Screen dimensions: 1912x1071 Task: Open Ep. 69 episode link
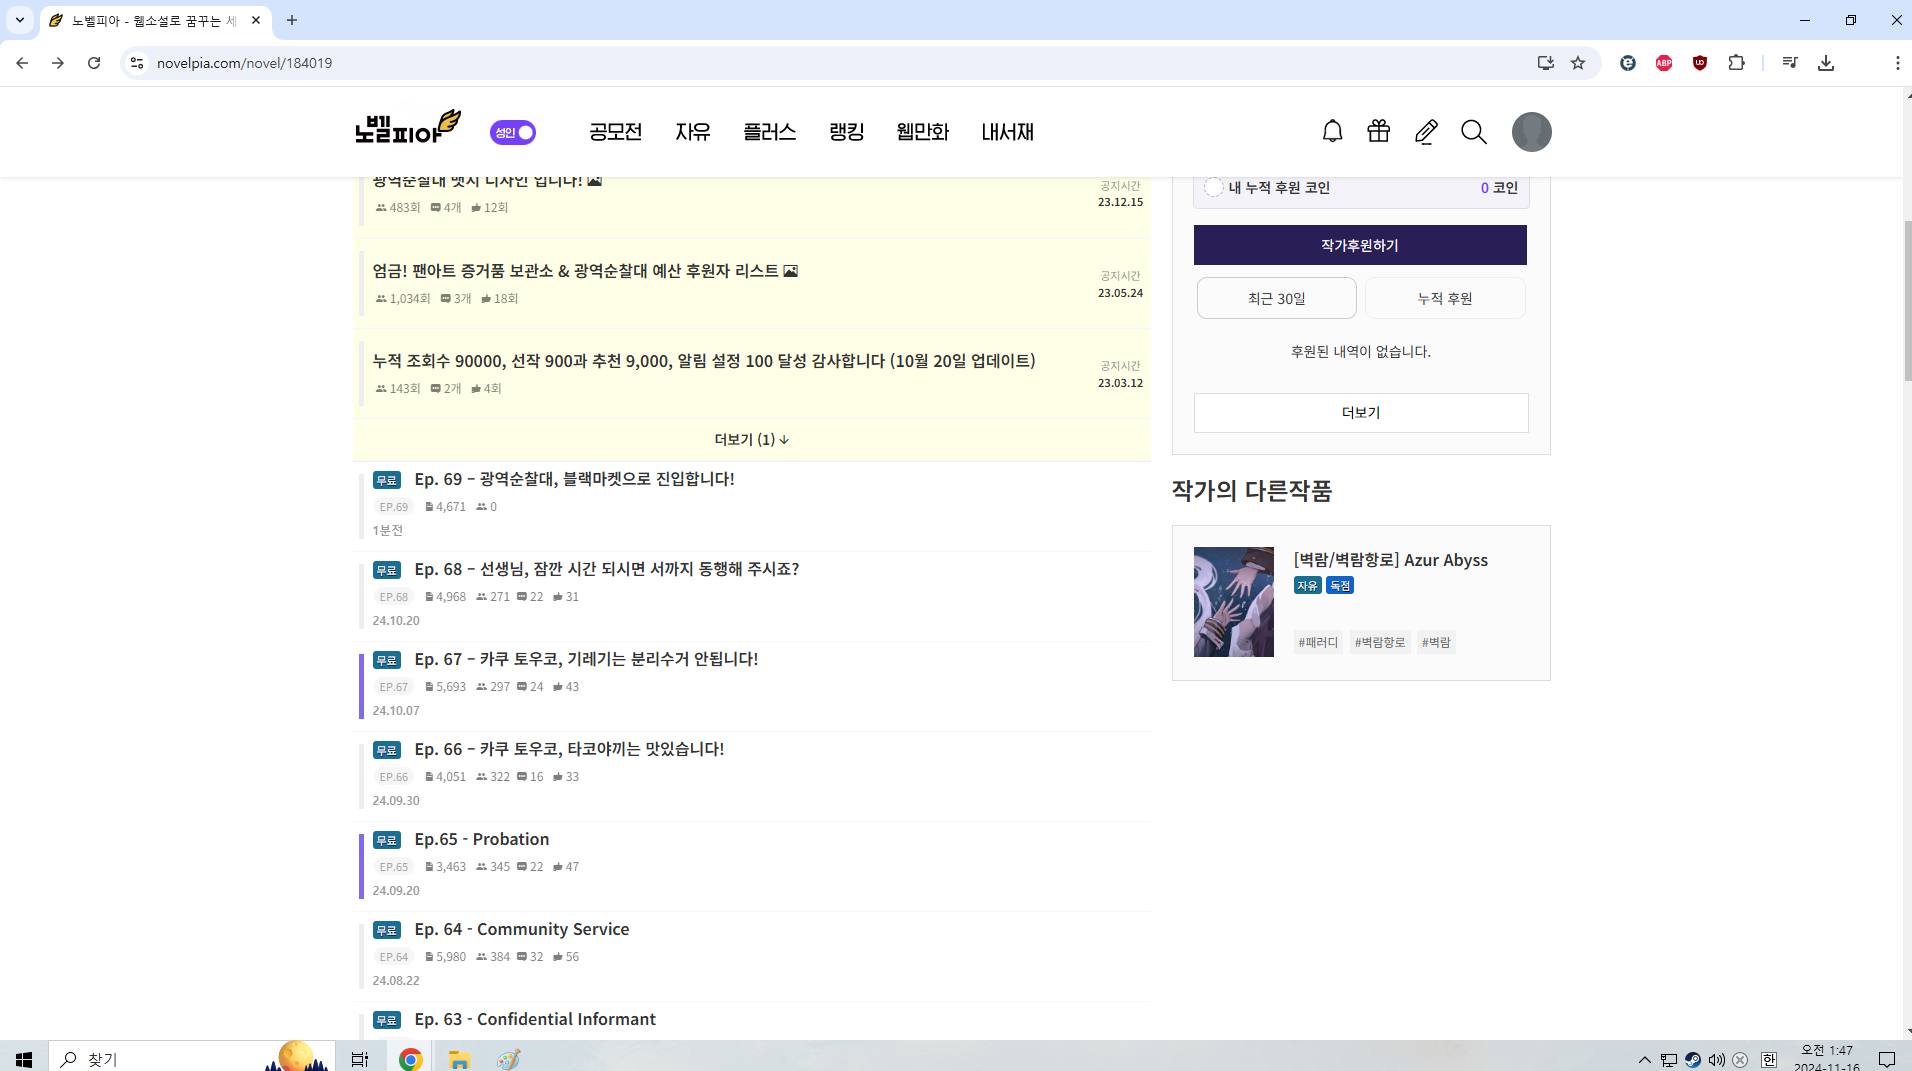574,479
